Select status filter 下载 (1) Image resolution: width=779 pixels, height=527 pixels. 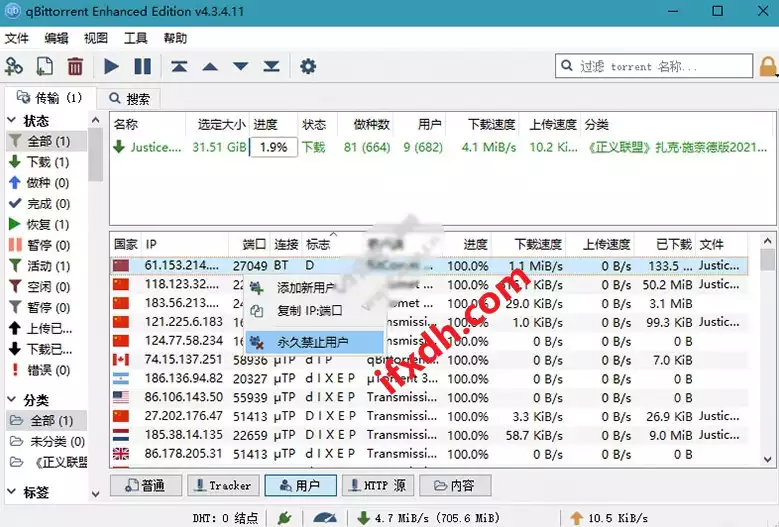(x=47, y=162)
